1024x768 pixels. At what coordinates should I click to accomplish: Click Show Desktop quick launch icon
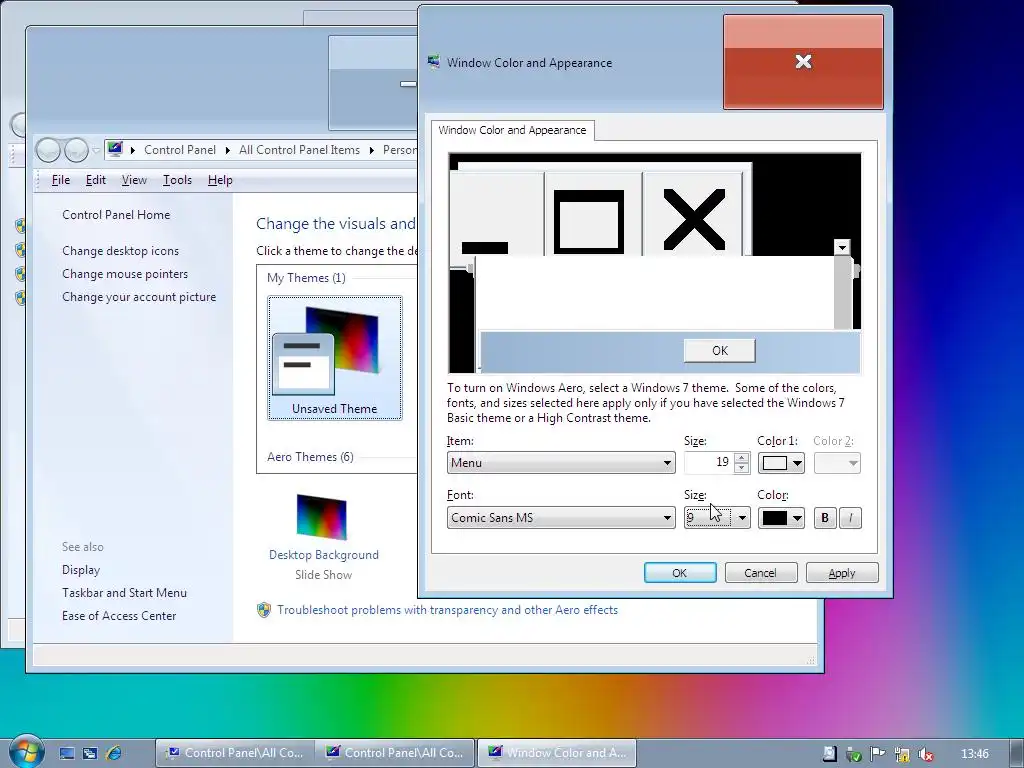pos(67,753)
